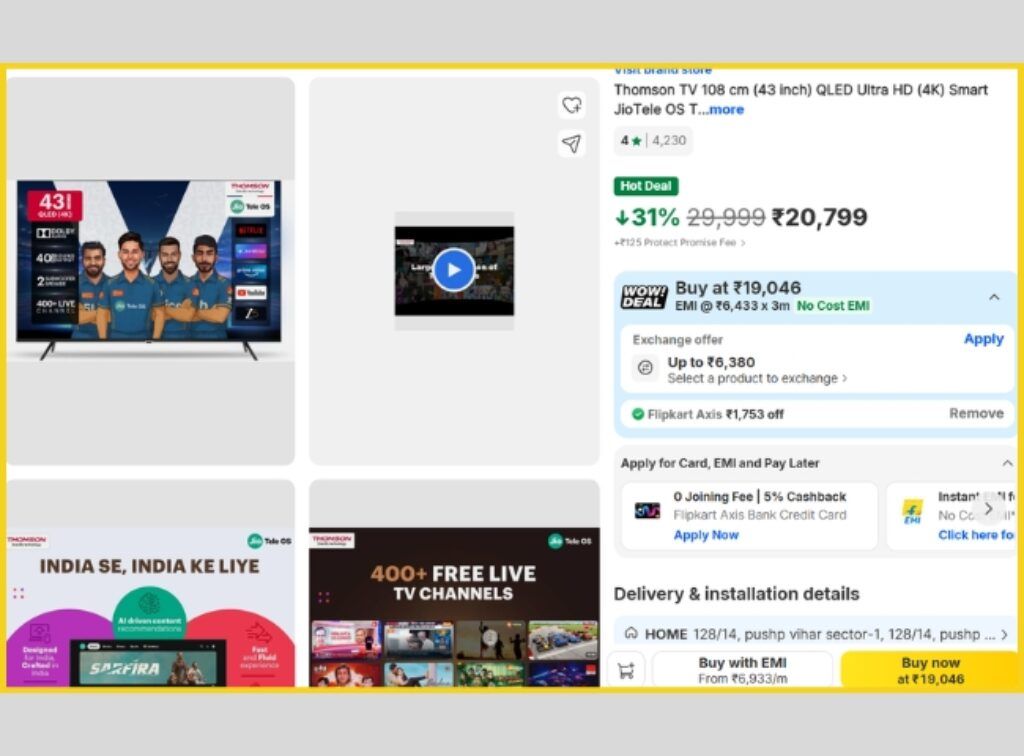The height and width of the screenshot is (756, 1024).
Task: Click 'Up to ₹6,380' exchange value
Action: coord(711,362)
